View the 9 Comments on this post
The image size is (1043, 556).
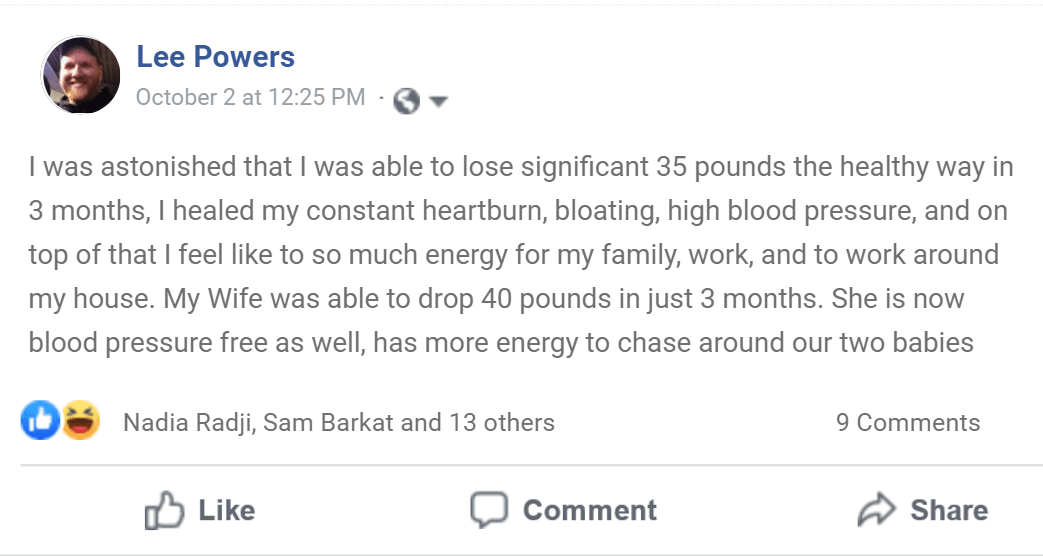click(x=908, y=423)
